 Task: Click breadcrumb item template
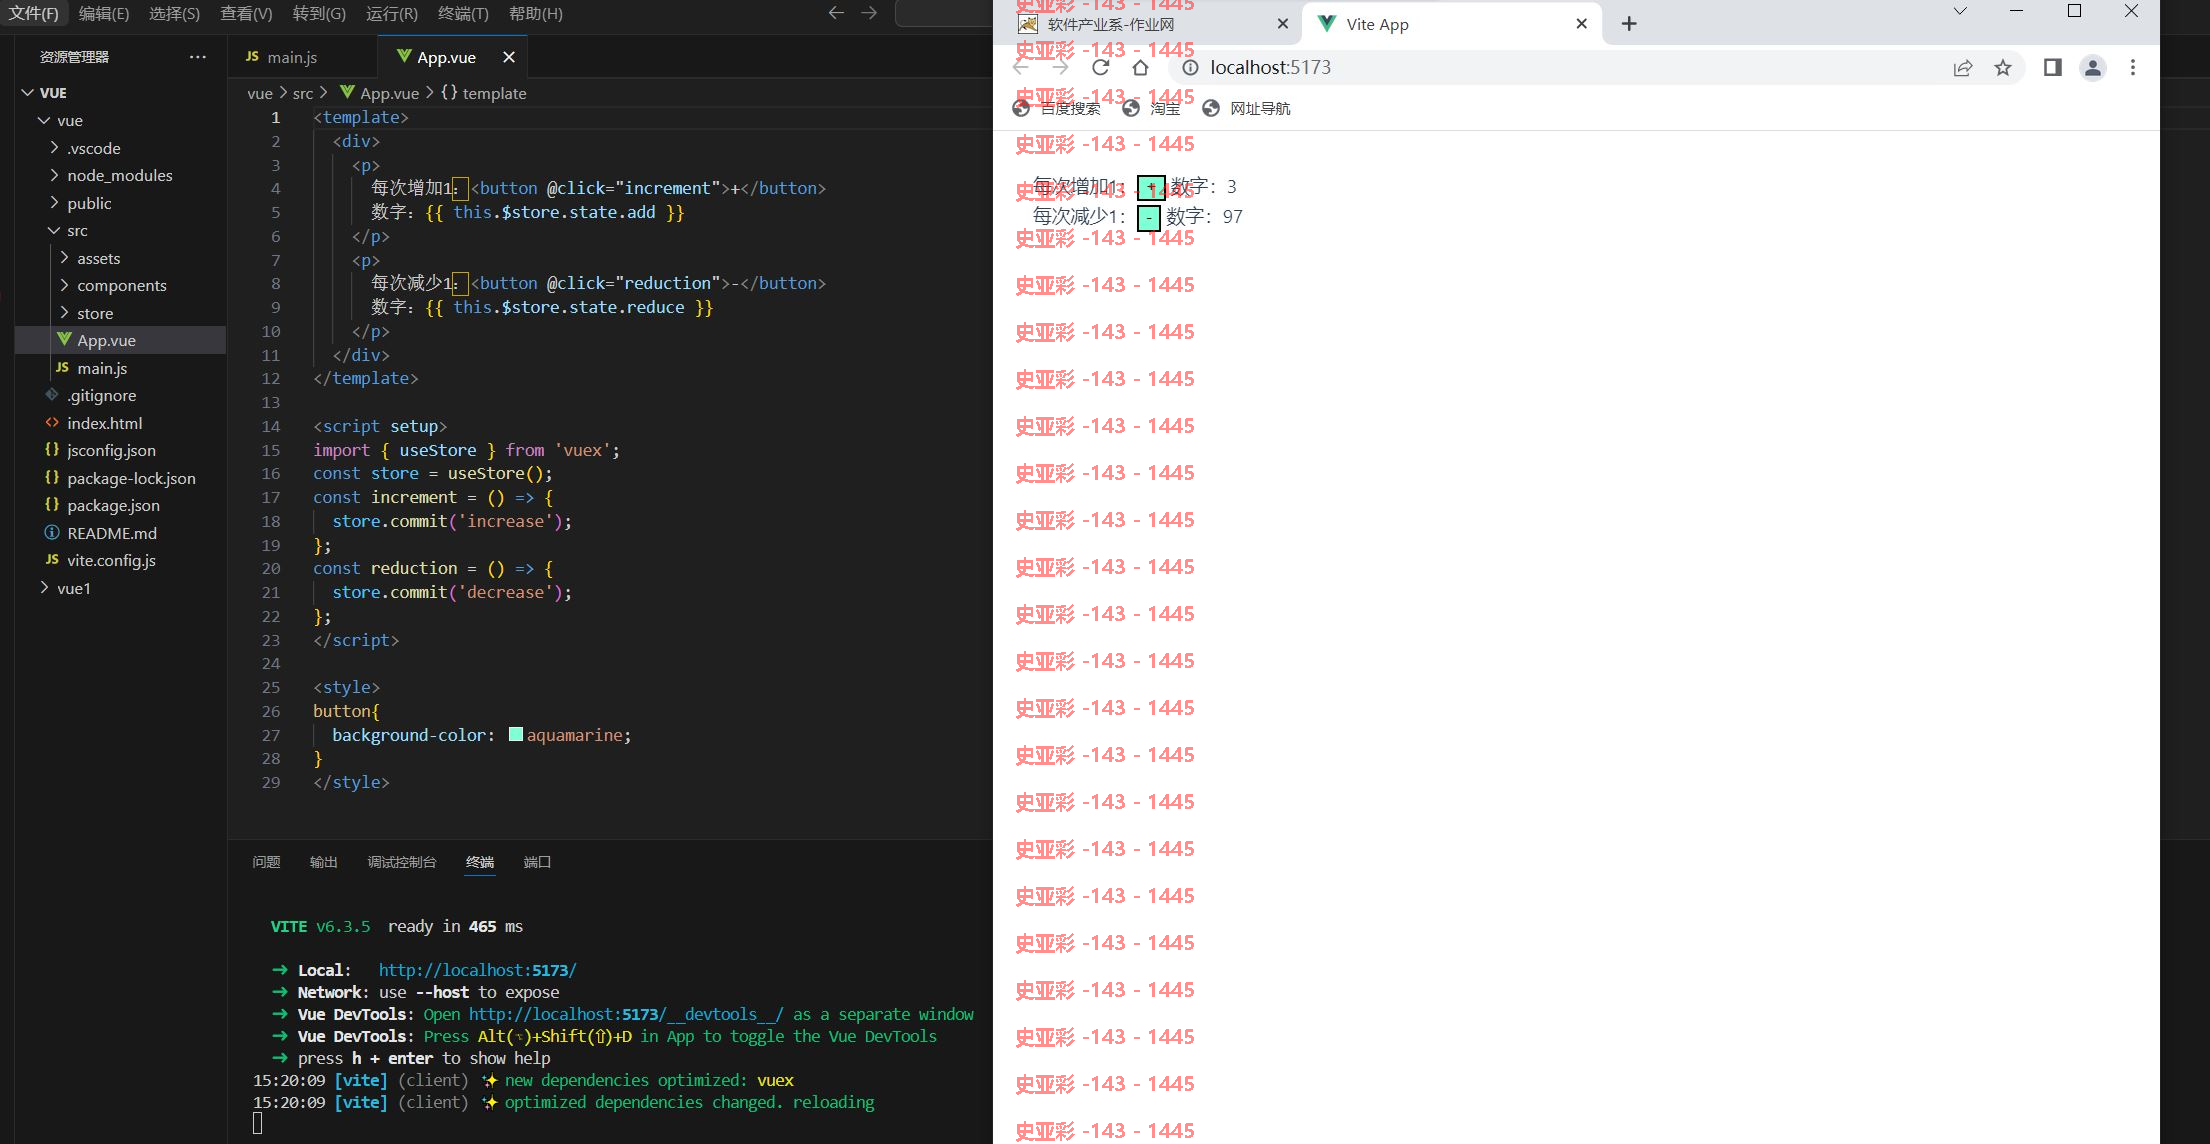(x=484, y=93)
